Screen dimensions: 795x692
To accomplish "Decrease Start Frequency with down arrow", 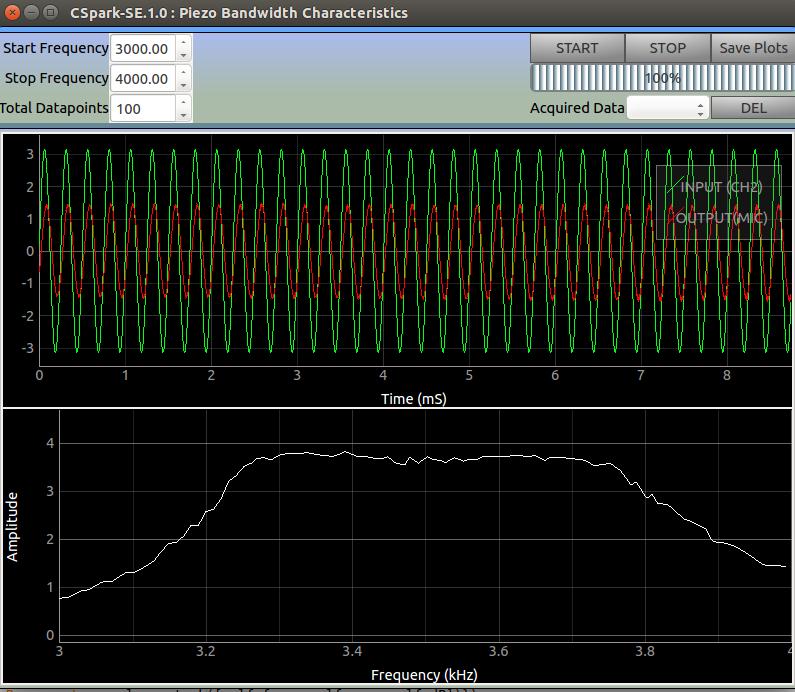I will click(x=183, y=54).
